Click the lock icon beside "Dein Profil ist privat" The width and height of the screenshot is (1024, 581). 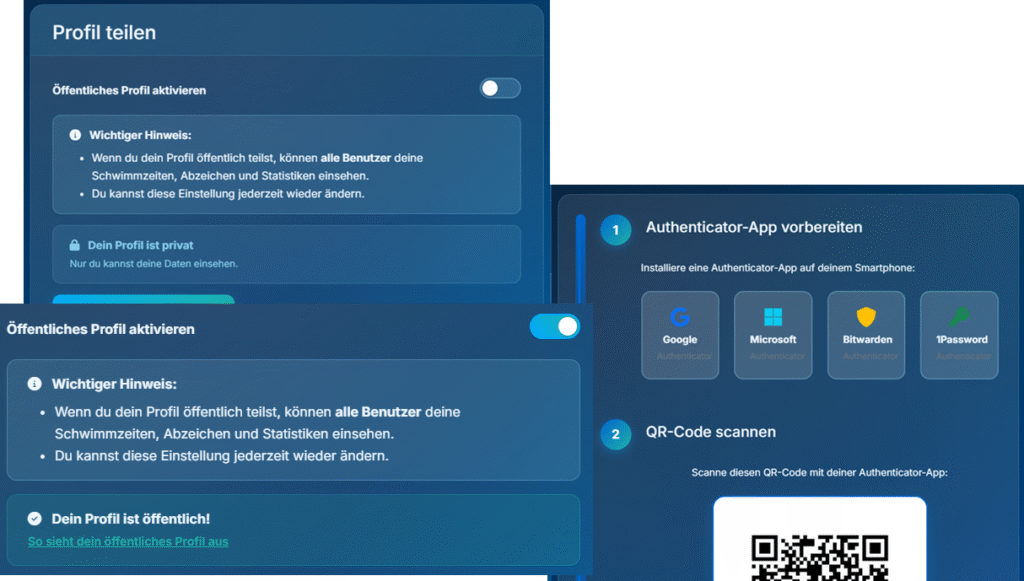point(75,245)
